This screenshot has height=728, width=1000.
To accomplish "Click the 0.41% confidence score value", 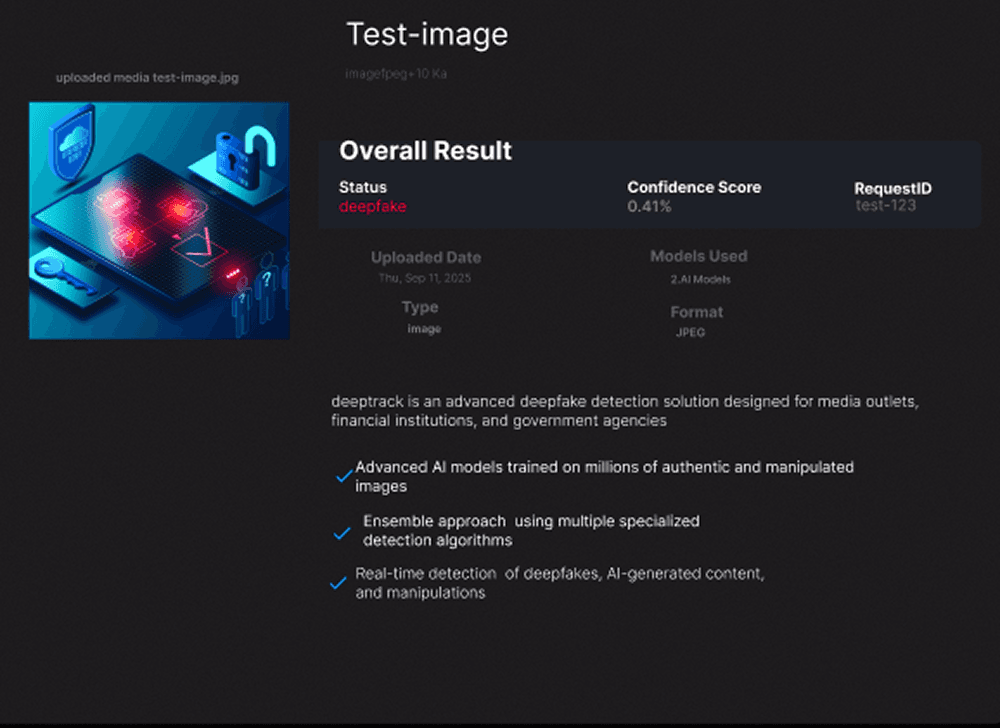I will pyautogui.click(x=649, y=206).
